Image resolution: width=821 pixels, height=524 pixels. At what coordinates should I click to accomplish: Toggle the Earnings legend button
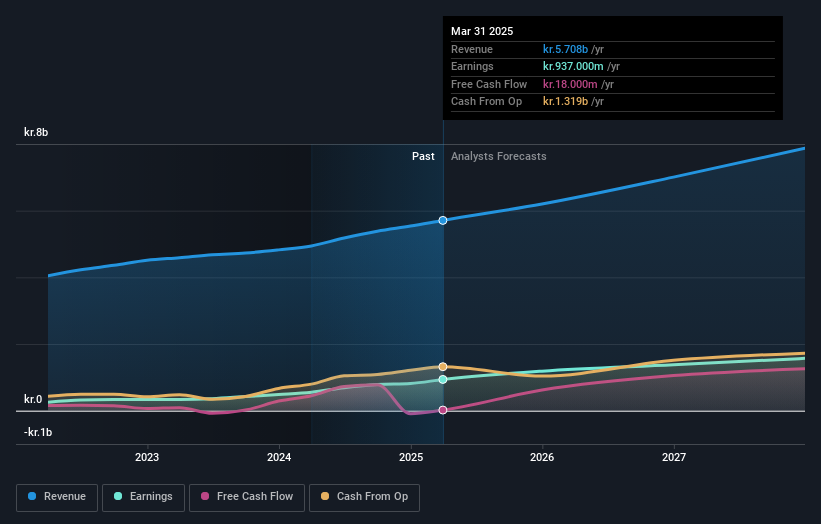click(x=143, y=497)
